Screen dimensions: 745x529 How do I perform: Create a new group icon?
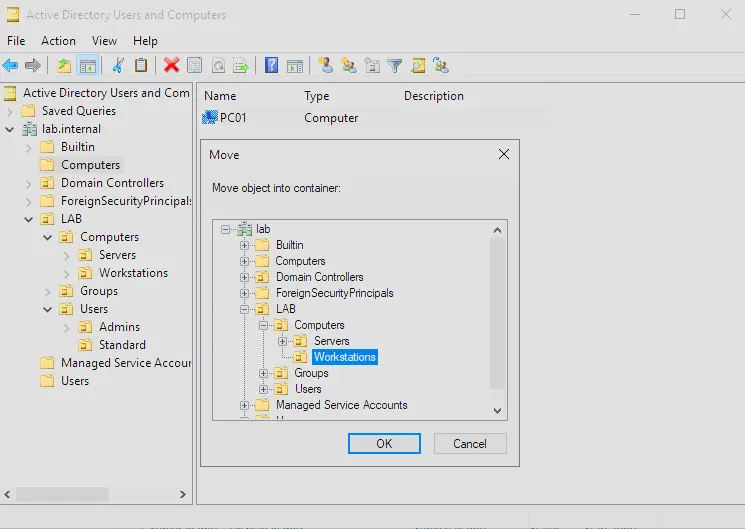tap(349, 65)
